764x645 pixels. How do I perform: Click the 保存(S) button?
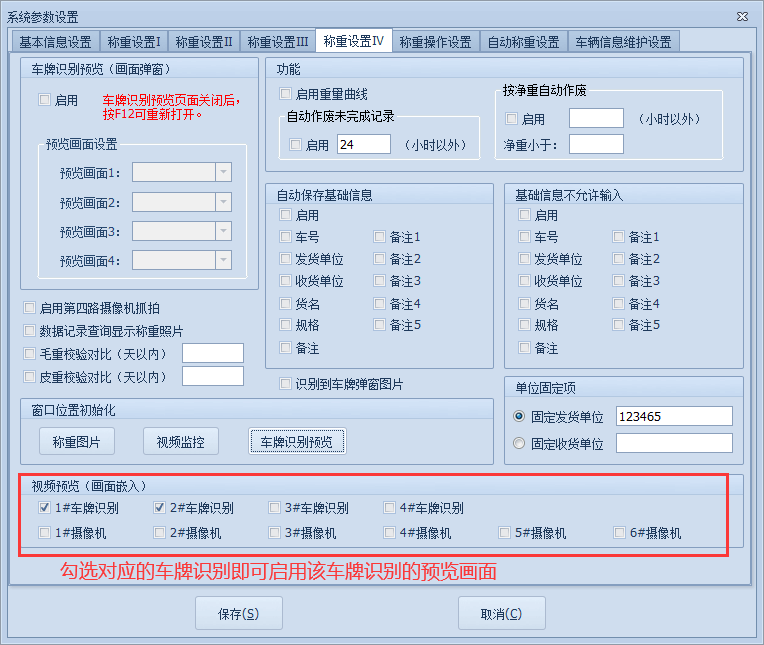[238, 614]
